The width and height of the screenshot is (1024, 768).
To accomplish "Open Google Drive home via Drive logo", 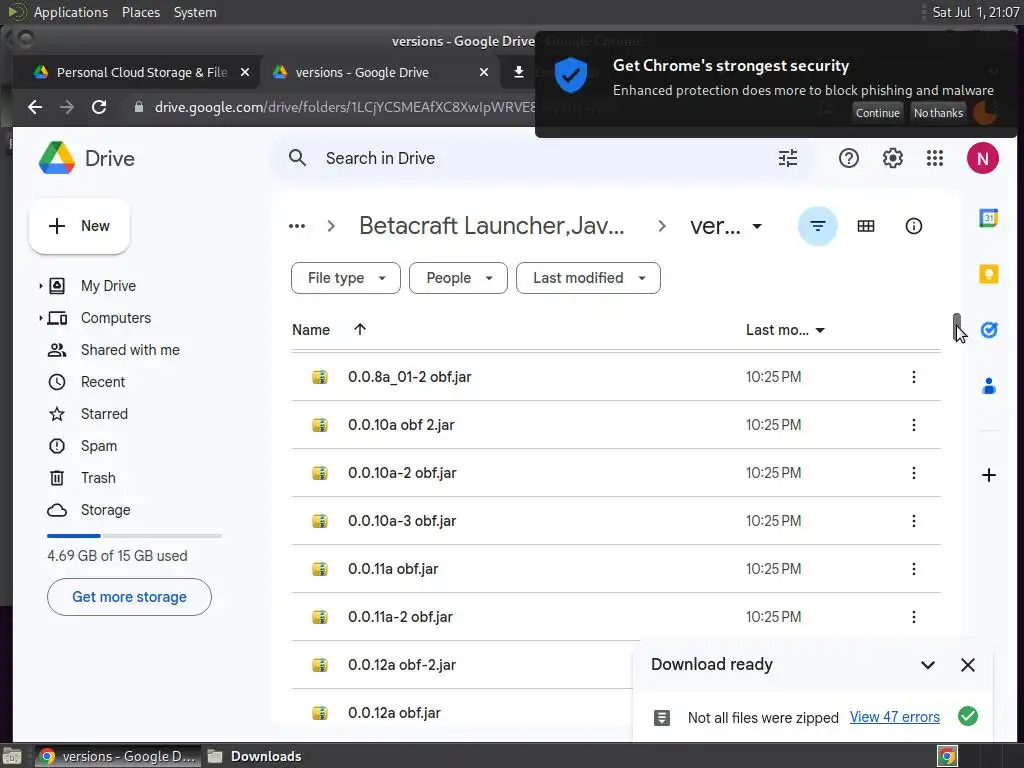I will coord(86,158).
